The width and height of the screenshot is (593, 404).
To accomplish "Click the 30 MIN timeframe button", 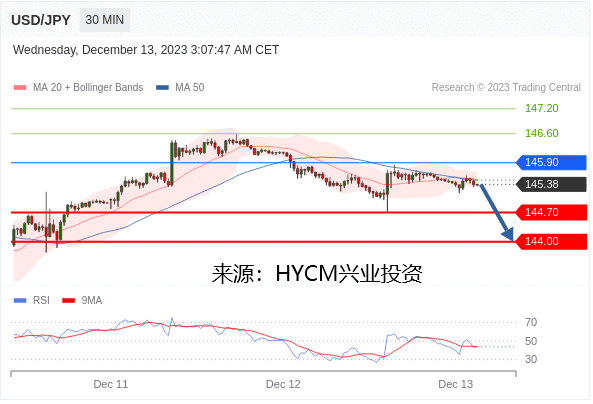I will [x=104, y=20].
